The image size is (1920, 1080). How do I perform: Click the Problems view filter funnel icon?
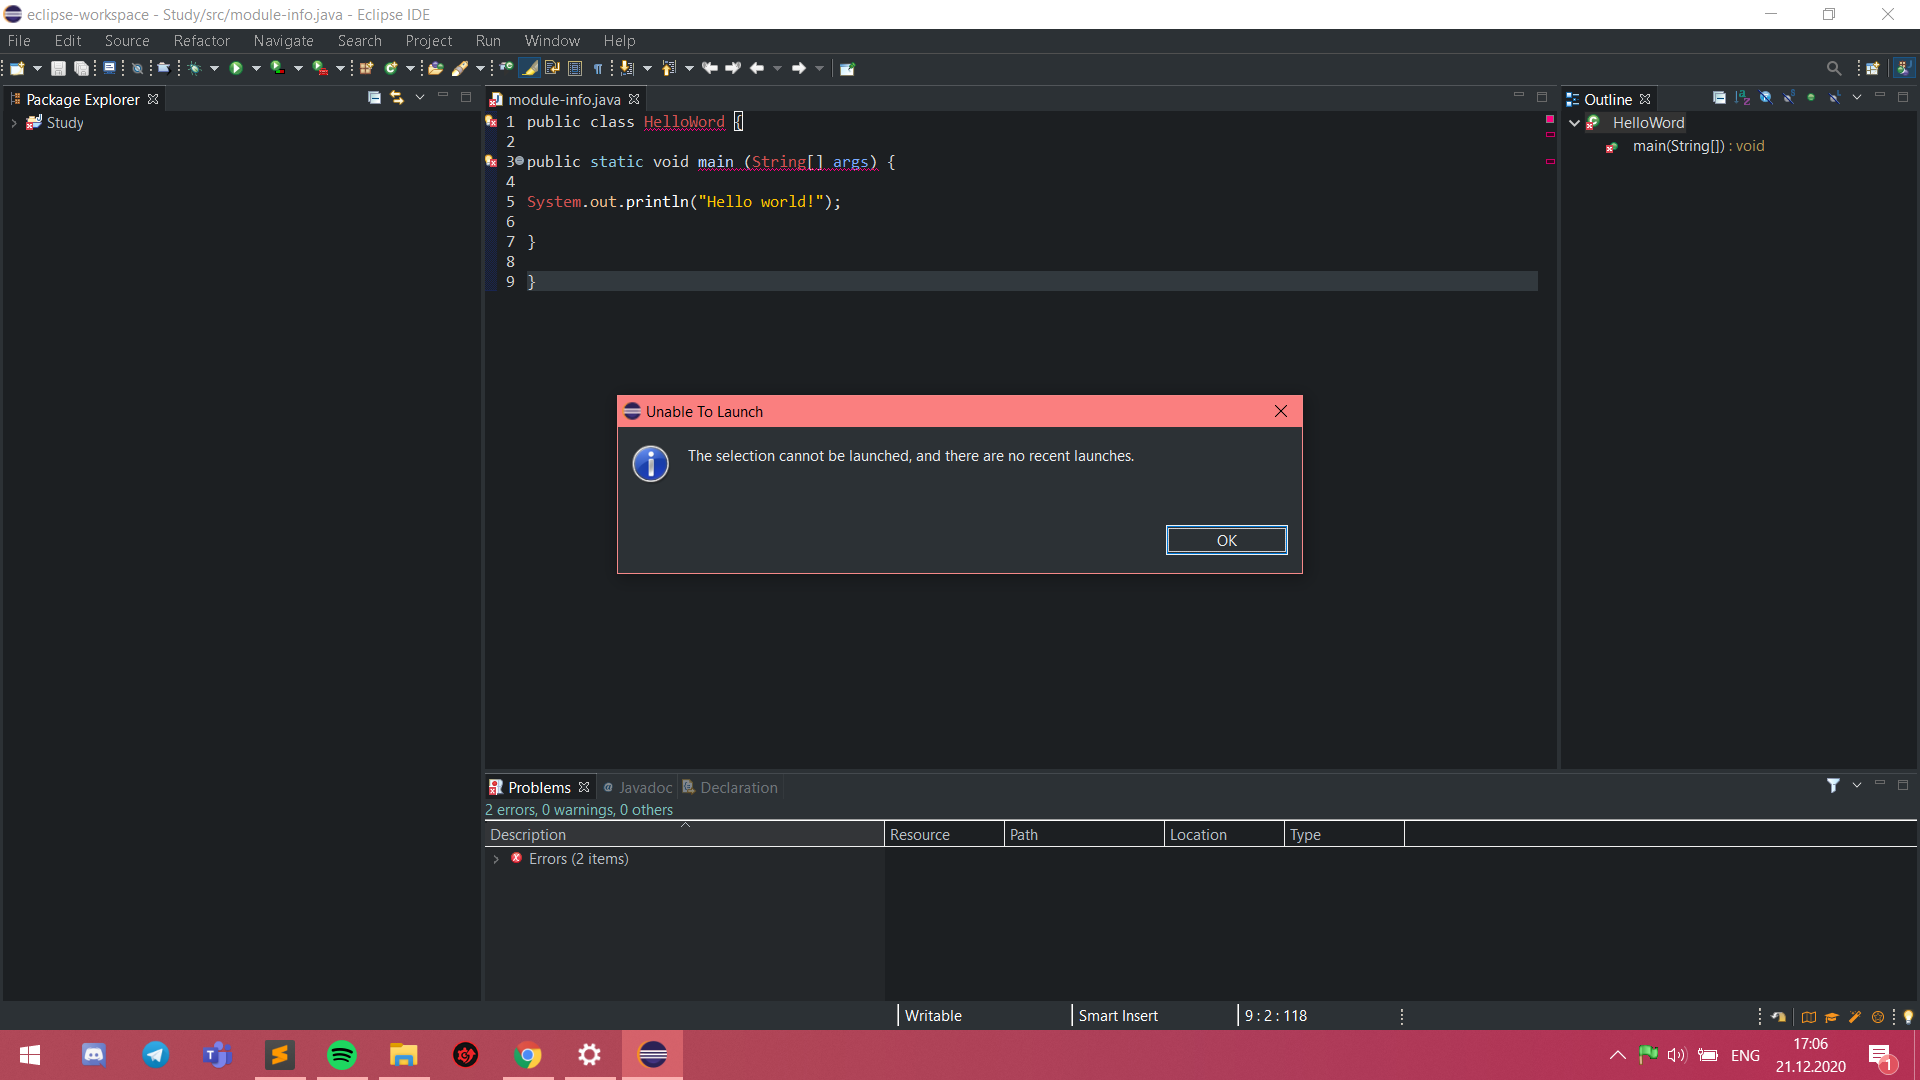pos(1833,786)
